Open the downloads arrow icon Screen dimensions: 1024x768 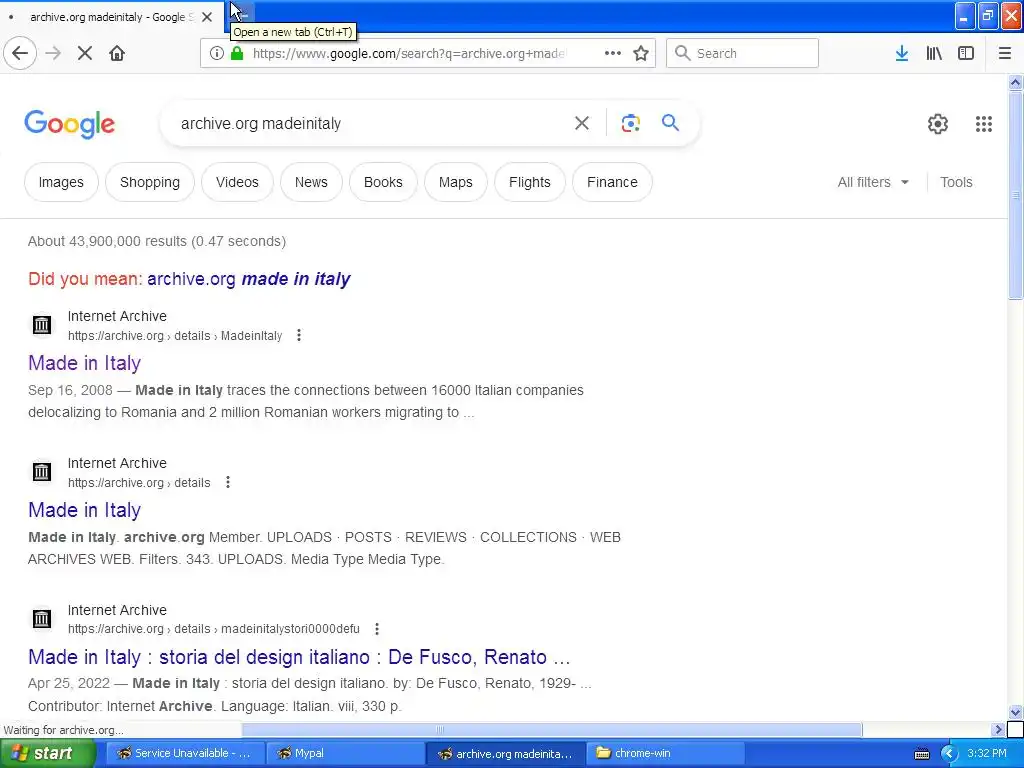(x=902, y=54)
